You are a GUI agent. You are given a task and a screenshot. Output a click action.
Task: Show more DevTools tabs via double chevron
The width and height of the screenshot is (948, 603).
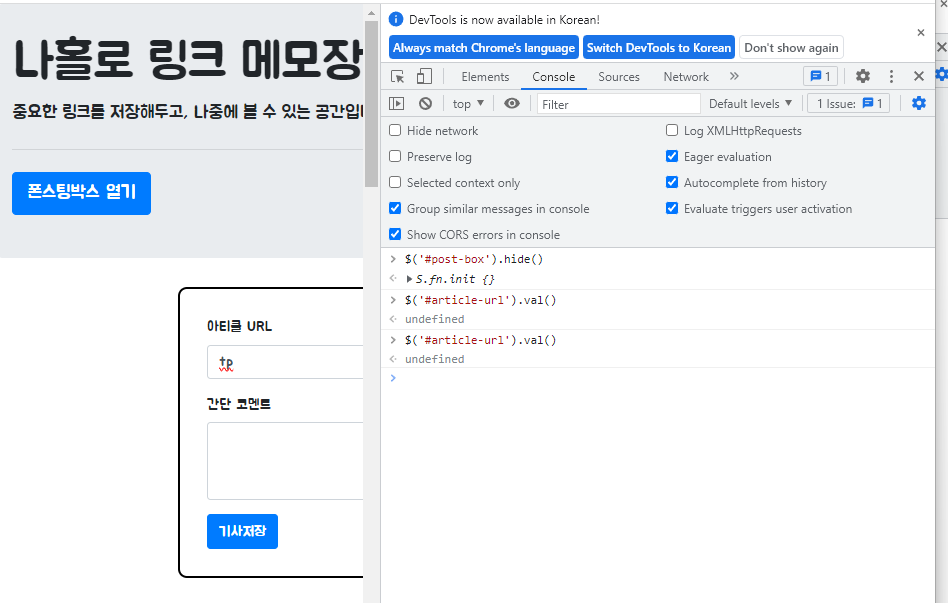pos(734,76)
